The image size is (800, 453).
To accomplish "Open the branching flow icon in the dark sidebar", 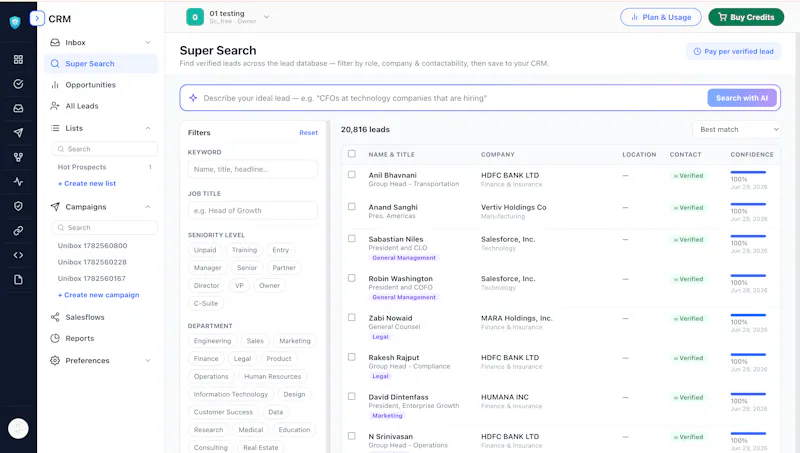I will click(x=18, y=157).
